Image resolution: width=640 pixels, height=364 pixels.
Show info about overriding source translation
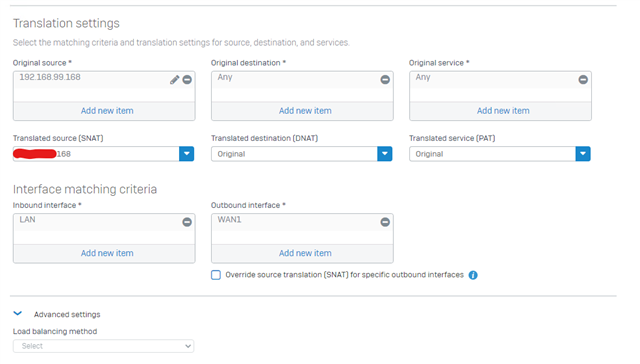pyautogui.click(x=473, y=275)
